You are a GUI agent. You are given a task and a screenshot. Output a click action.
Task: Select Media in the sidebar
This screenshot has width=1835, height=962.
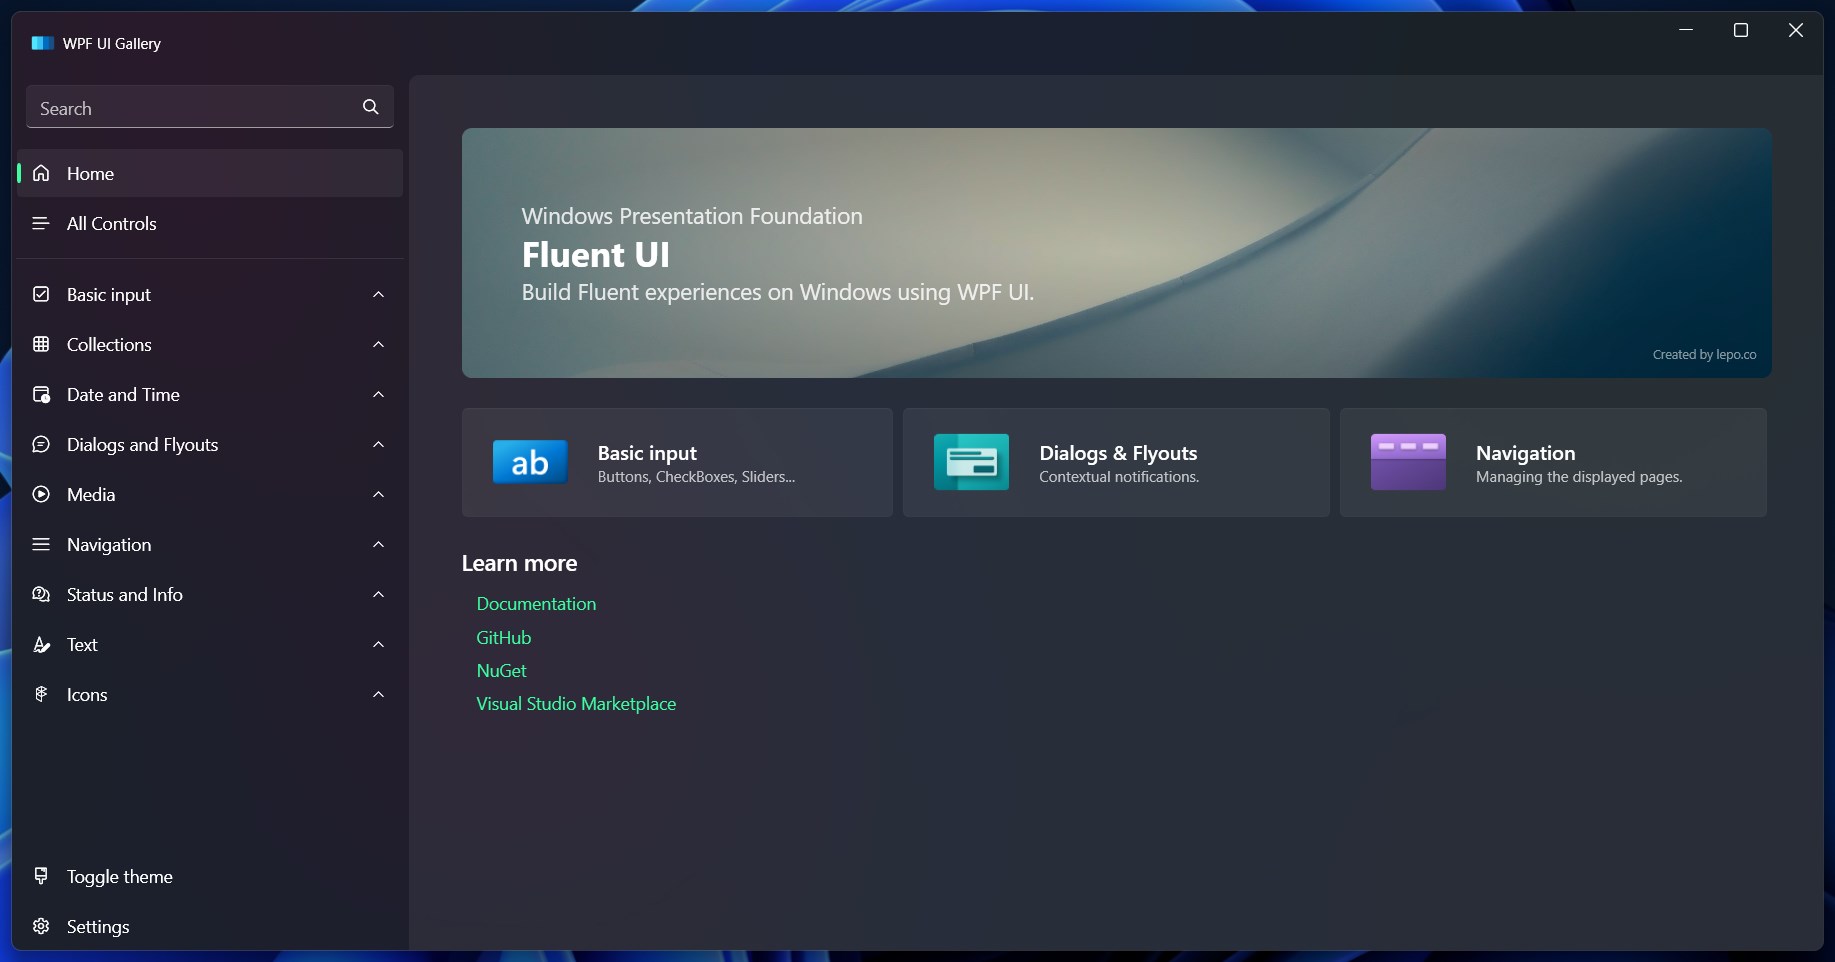pyautogui.click(x=210, y=494)
